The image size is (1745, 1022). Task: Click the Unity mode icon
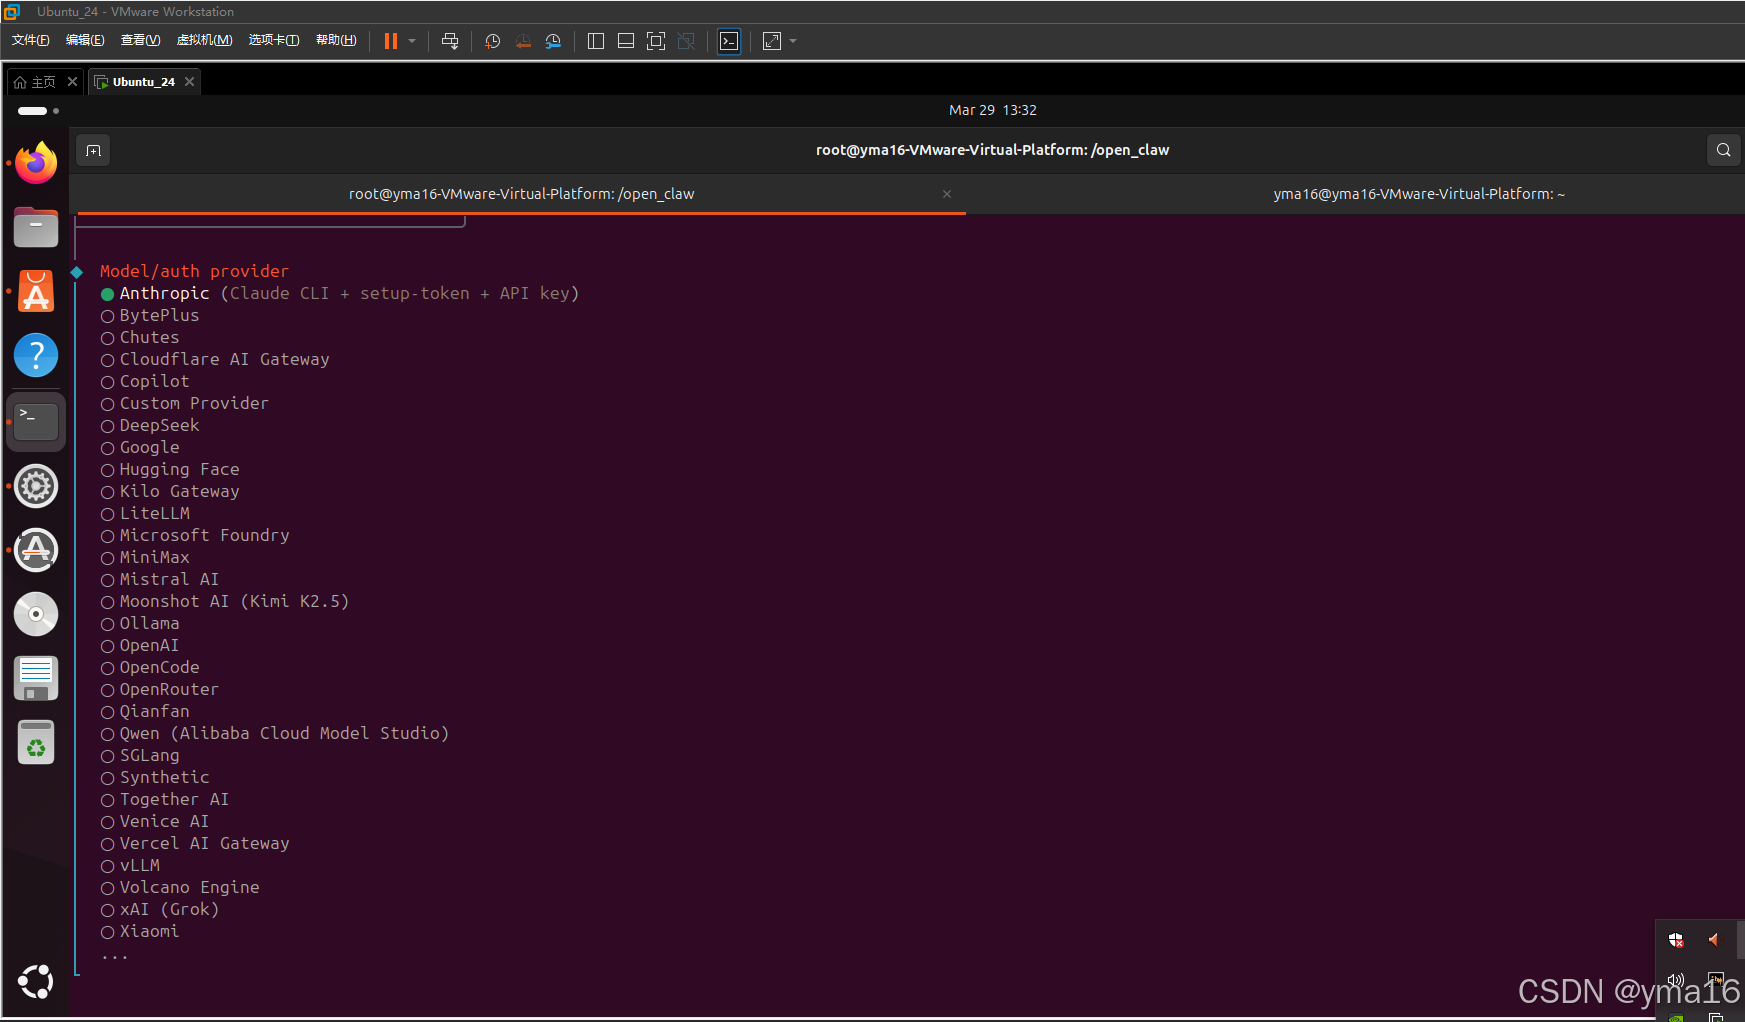tap(686, 41)
